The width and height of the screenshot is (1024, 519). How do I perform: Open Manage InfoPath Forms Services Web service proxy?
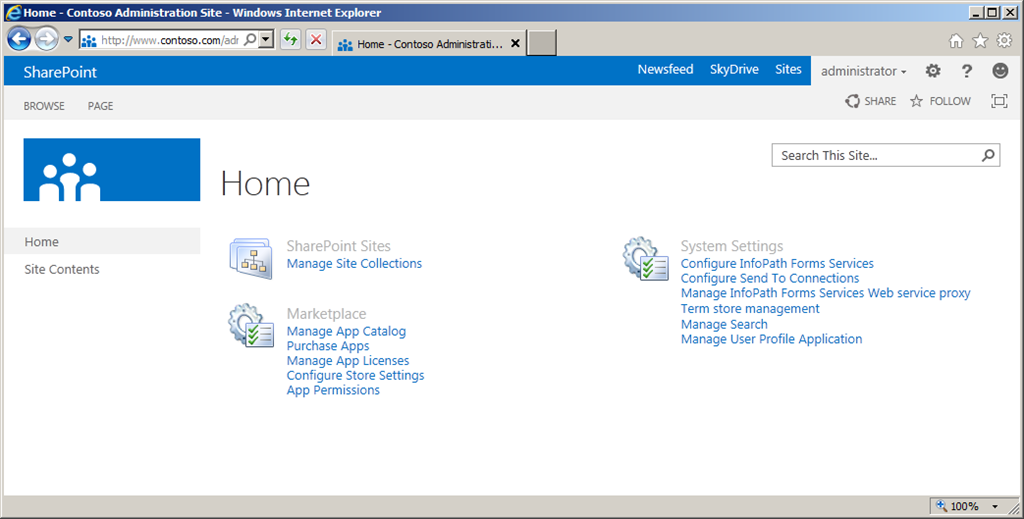click(825, 293)
